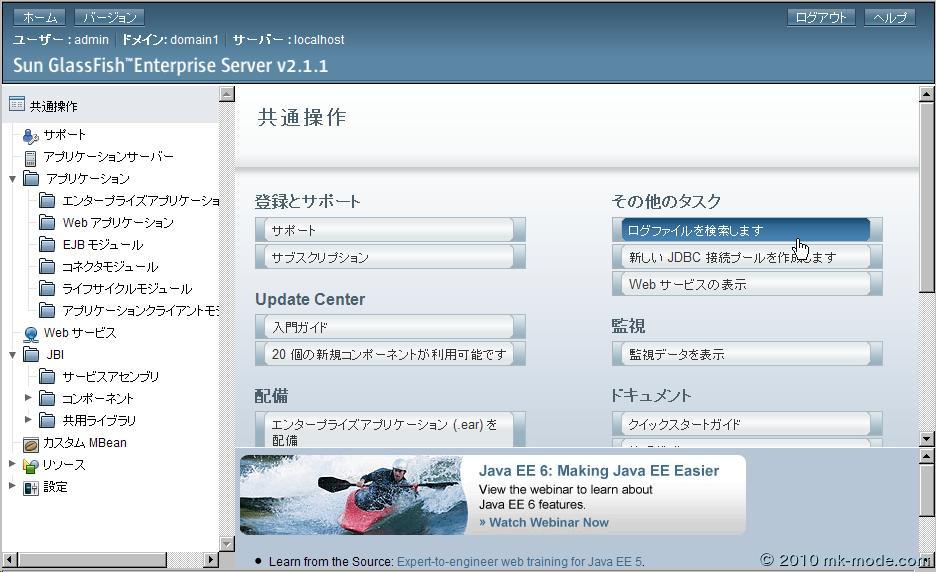Expand the 共用ライブラリ tree node

[28, 420]
